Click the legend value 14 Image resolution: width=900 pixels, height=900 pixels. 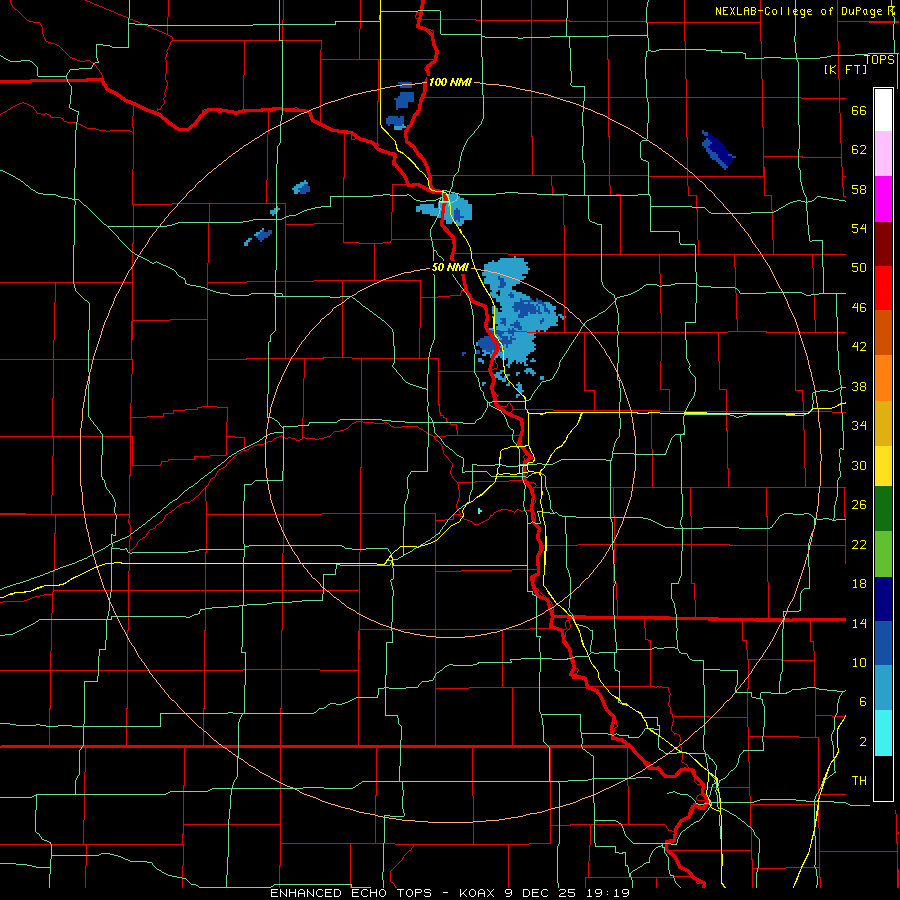point(859,623)
